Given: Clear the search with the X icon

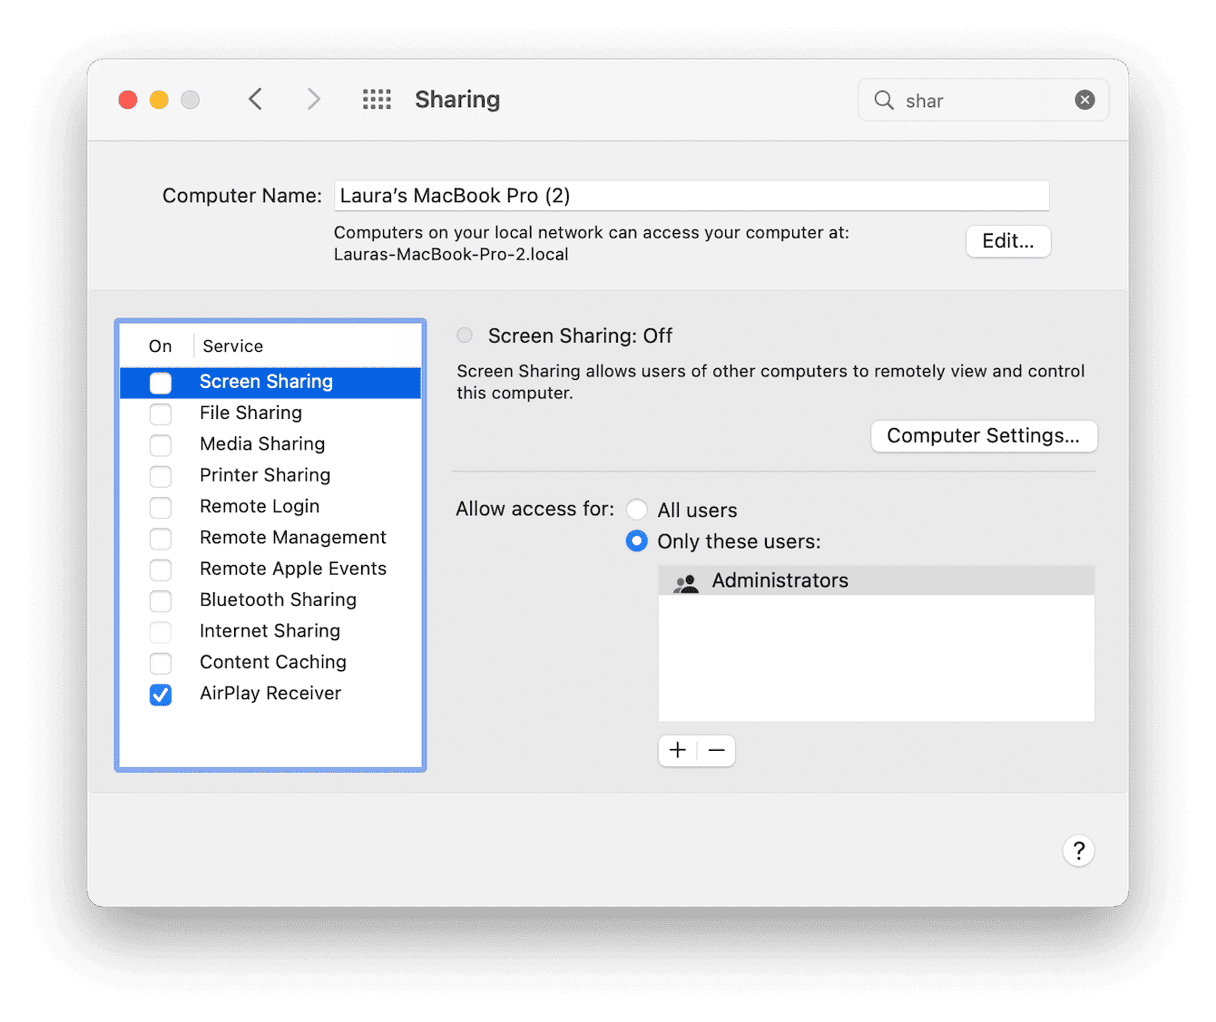Looking at the screenshot, I should [1085, 100].
